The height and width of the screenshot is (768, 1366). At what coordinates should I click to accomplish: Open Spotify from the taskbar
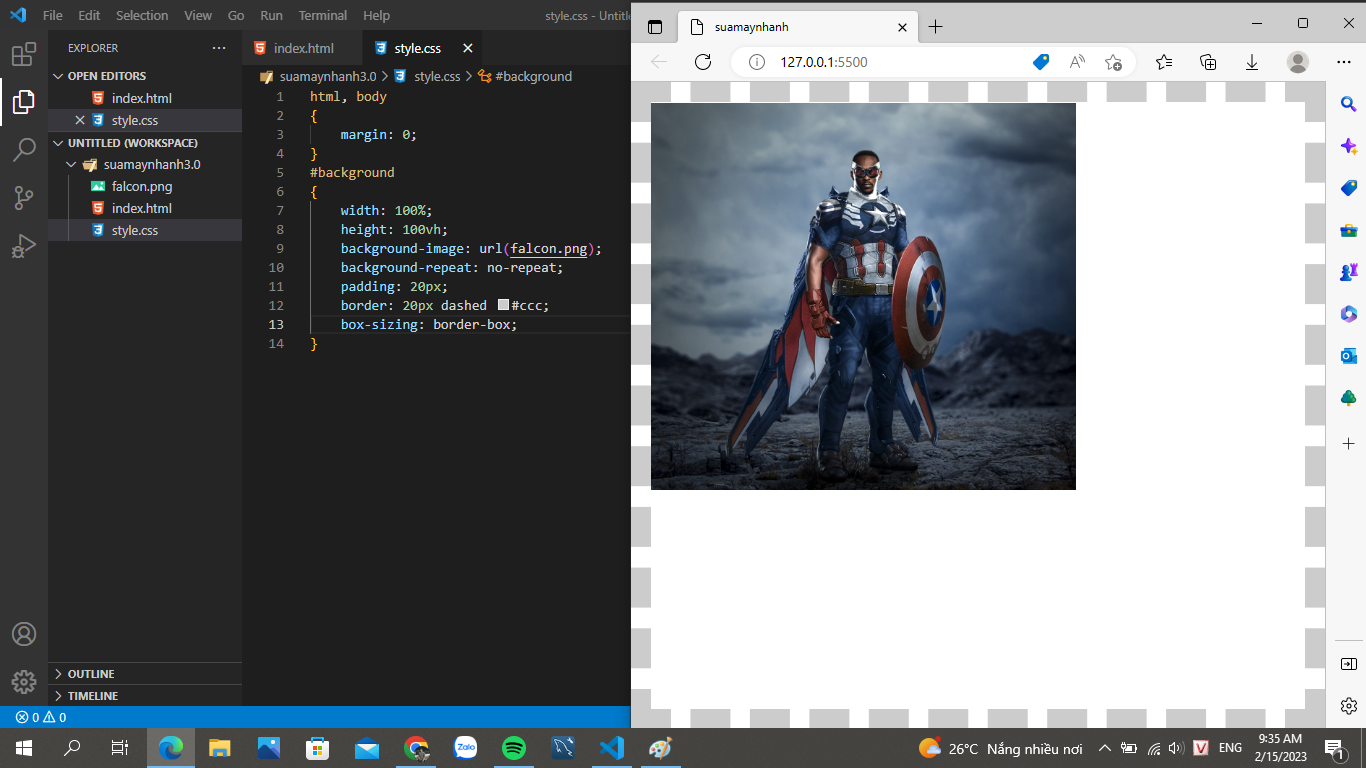coord(514,748)
